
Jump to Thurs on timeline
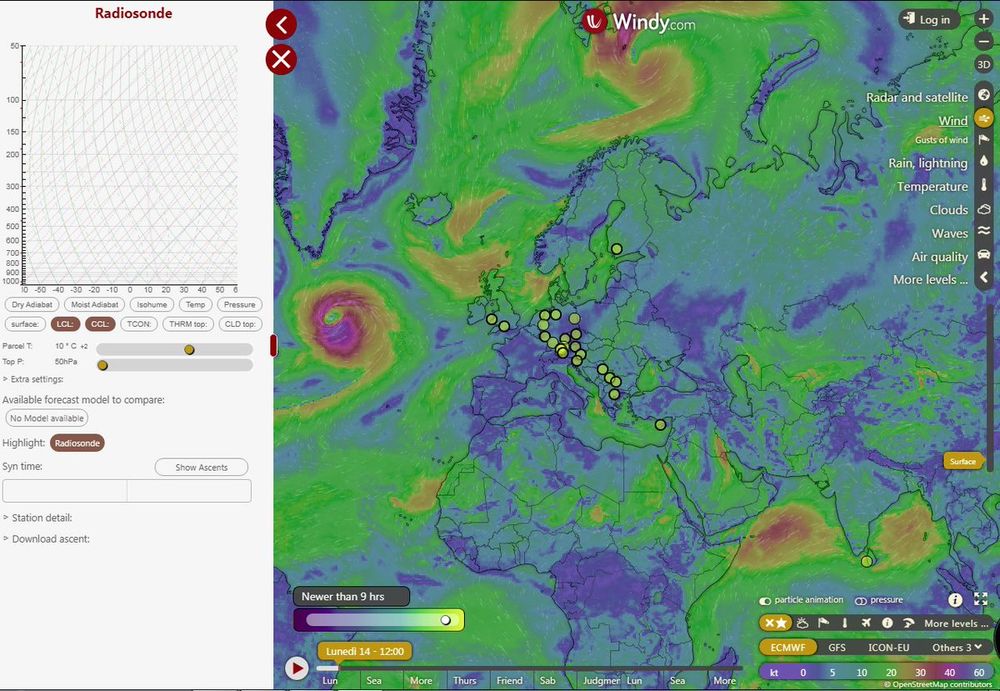[x=465, y=680]
